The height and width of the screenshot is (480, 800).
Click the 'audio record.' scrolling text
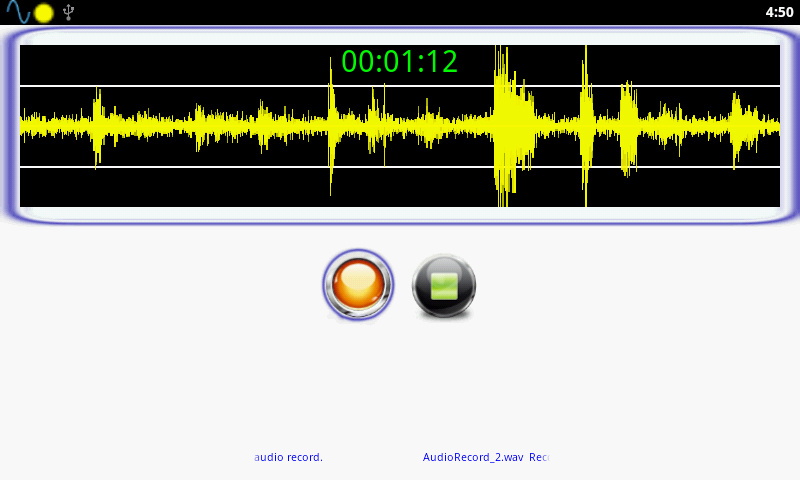pos(288,457)
